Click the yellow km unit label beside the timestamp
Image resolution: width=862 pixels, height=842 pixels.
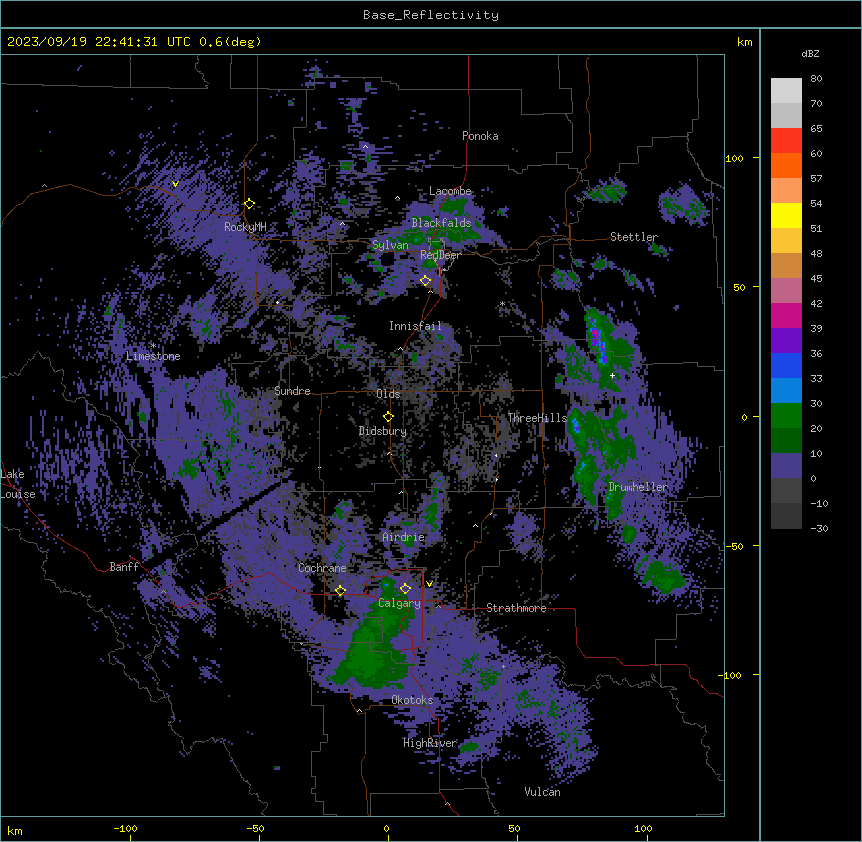point(744,42)
